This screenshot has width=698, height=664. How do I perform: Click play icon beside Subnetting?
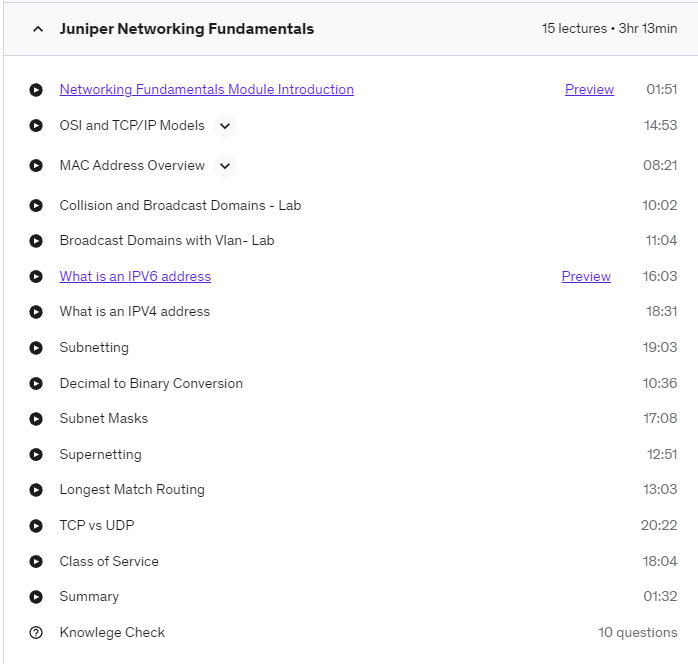[x=36, y=348]
